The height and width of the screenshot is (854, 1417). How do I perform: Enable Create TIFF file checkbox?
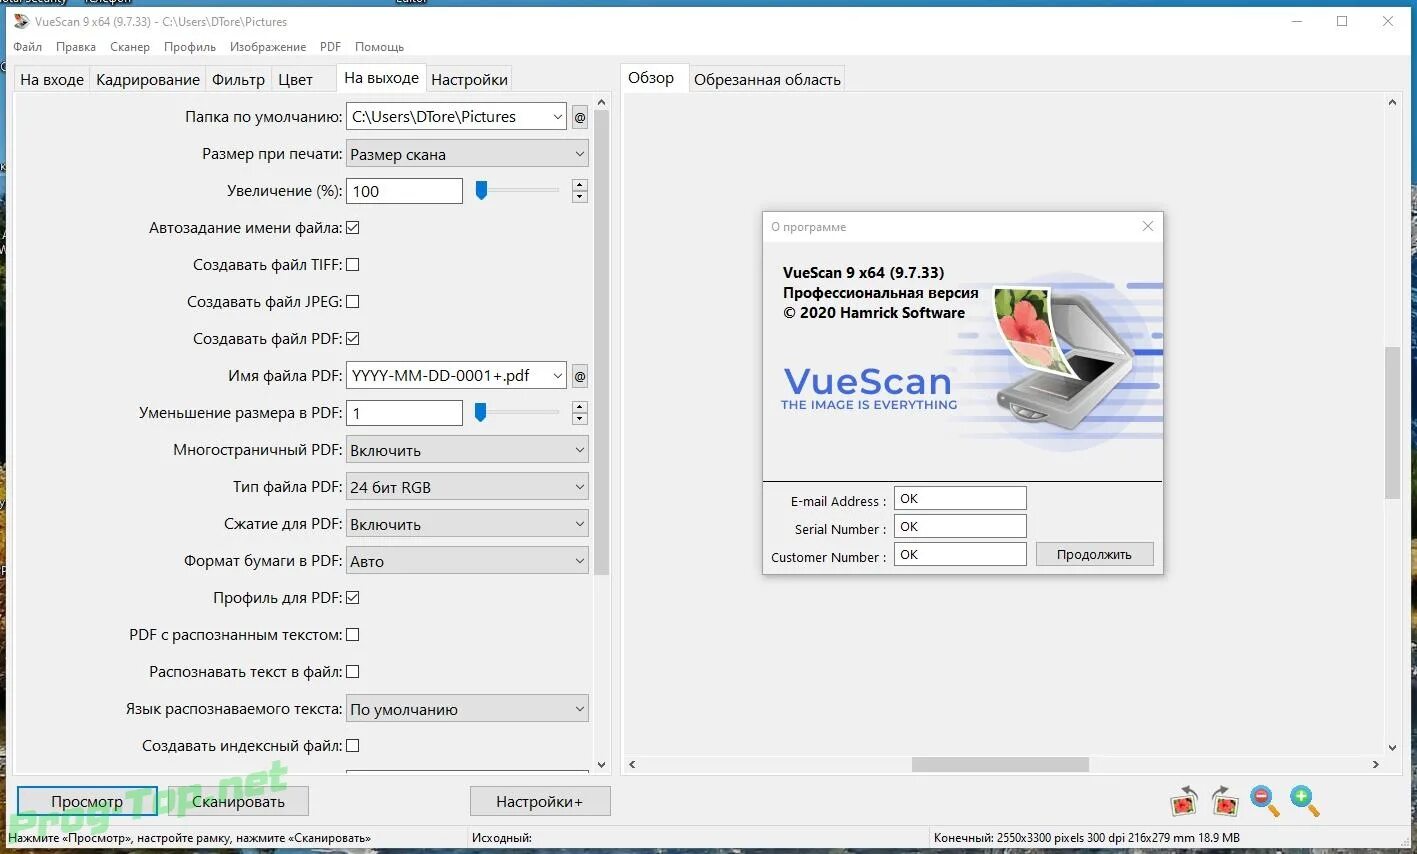pyautogui.click(x=352, y=265)
